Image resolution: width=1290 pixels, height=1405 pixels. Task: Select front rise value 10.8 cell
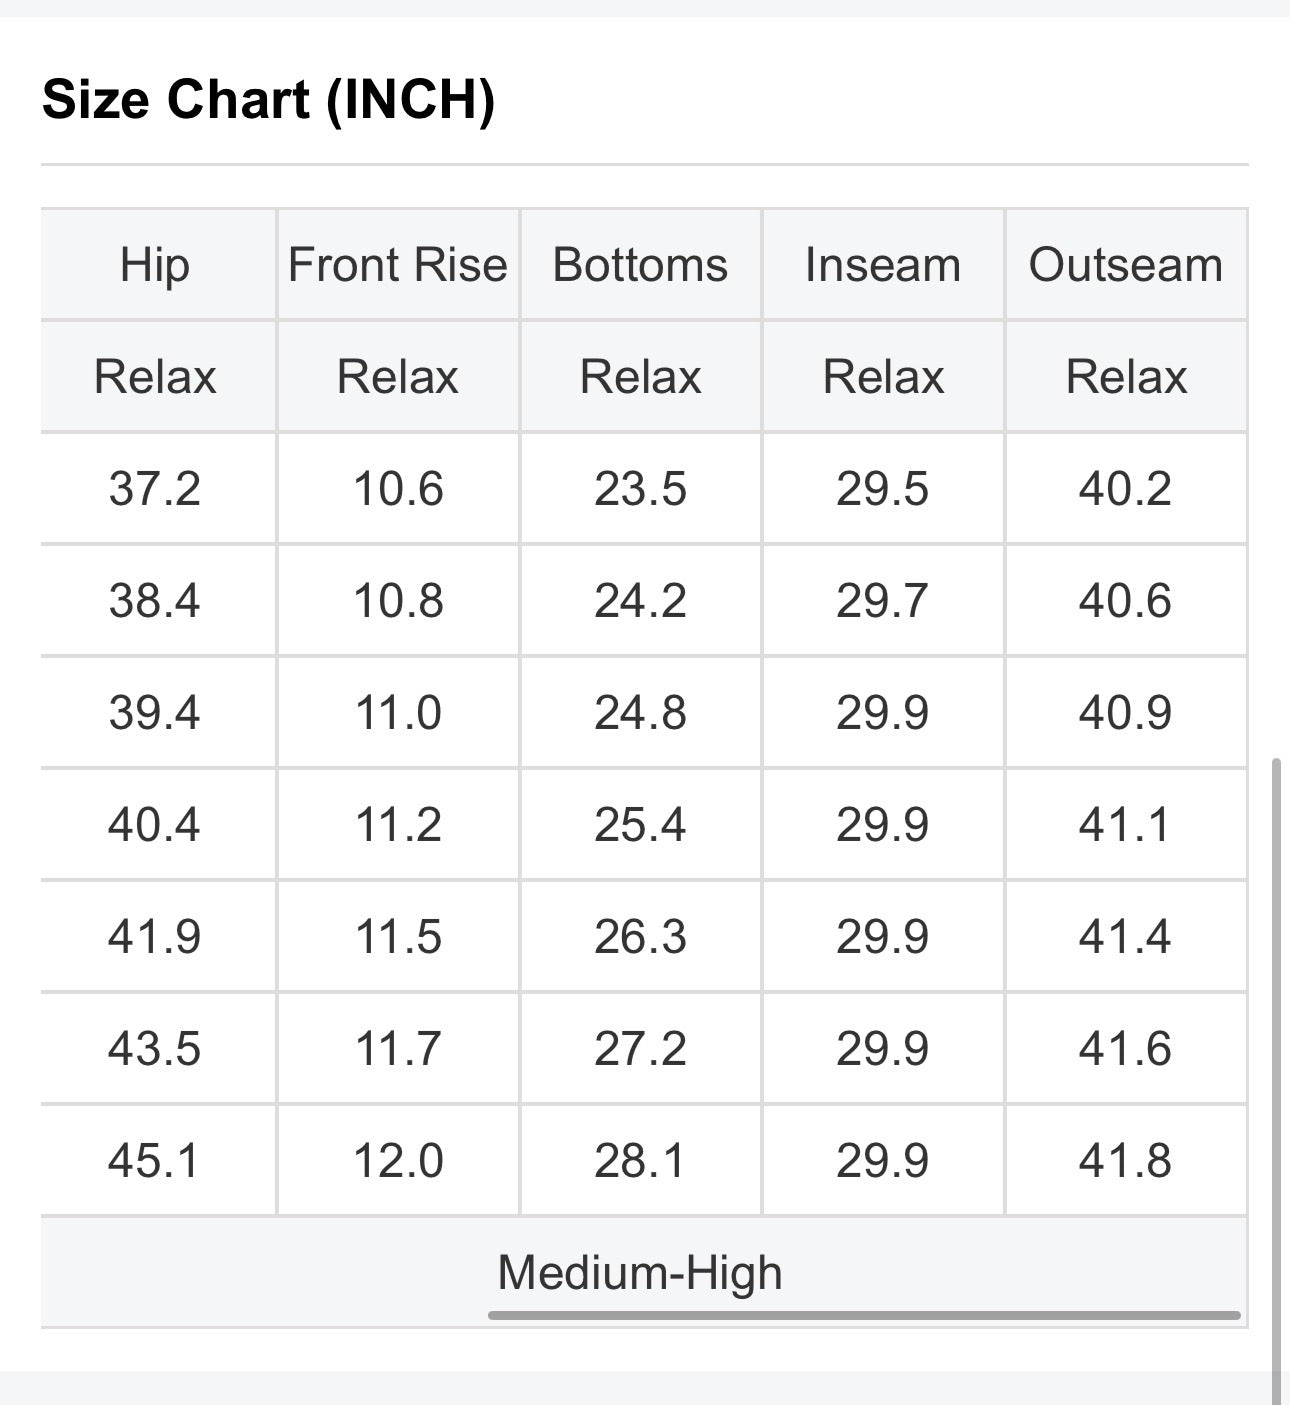[398, 601]
